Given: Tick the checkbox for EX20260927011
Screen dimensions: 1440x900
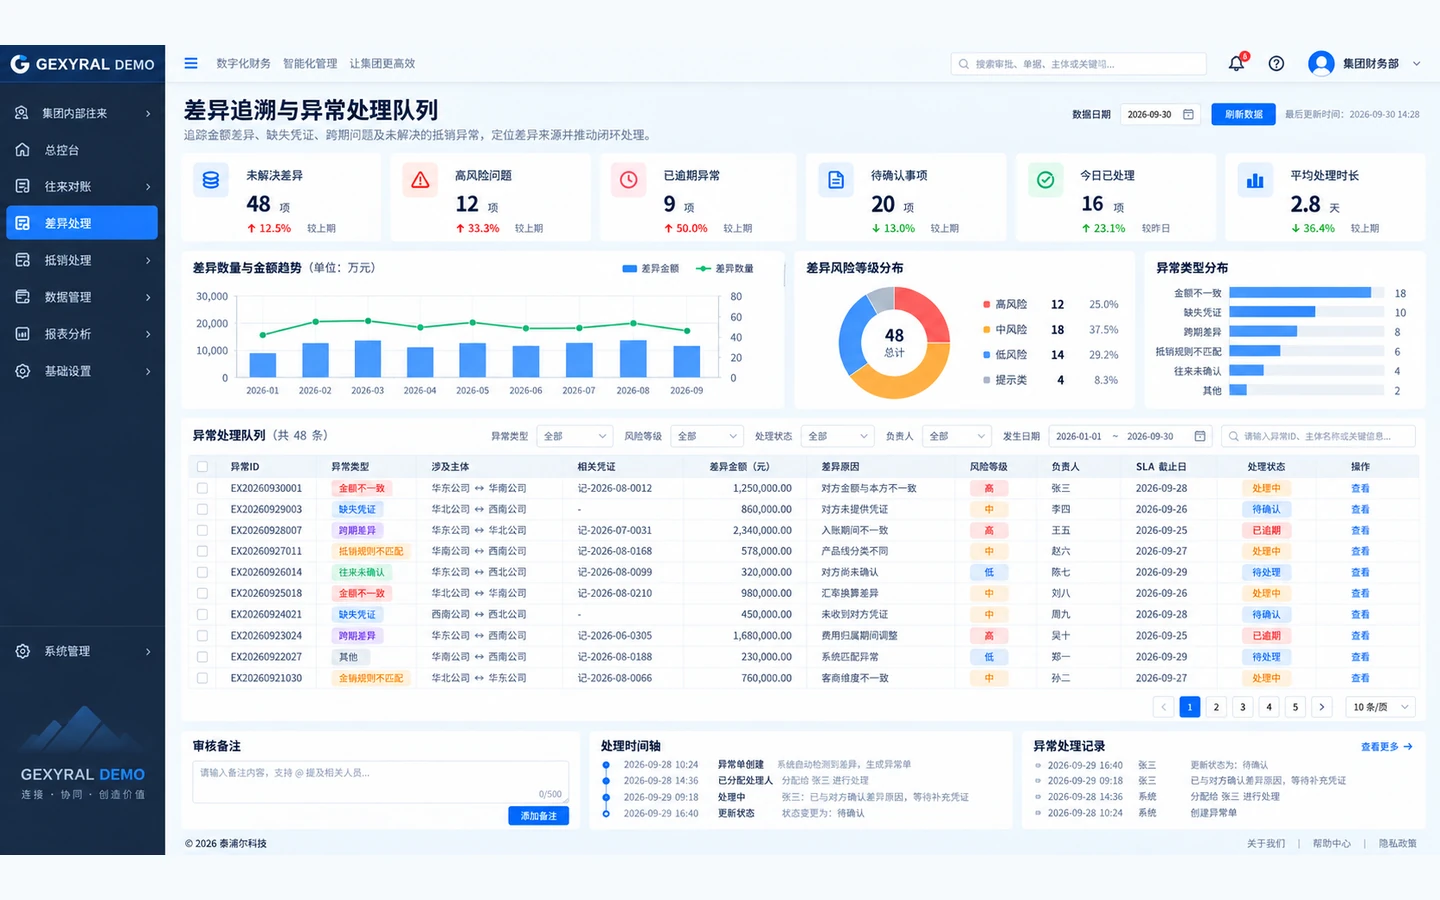Looking at the screenshot, I should point(202,551).
